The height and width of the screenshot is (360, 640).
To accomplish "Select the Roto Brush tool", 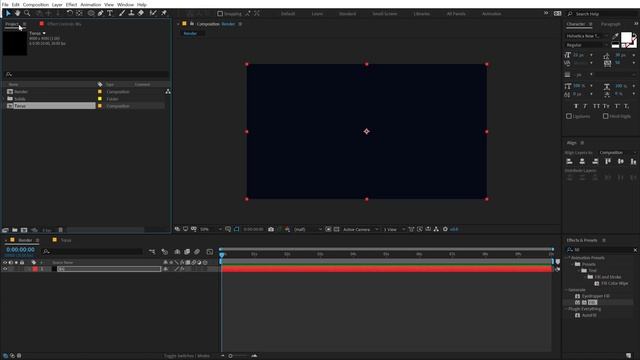I will [153, 13].
